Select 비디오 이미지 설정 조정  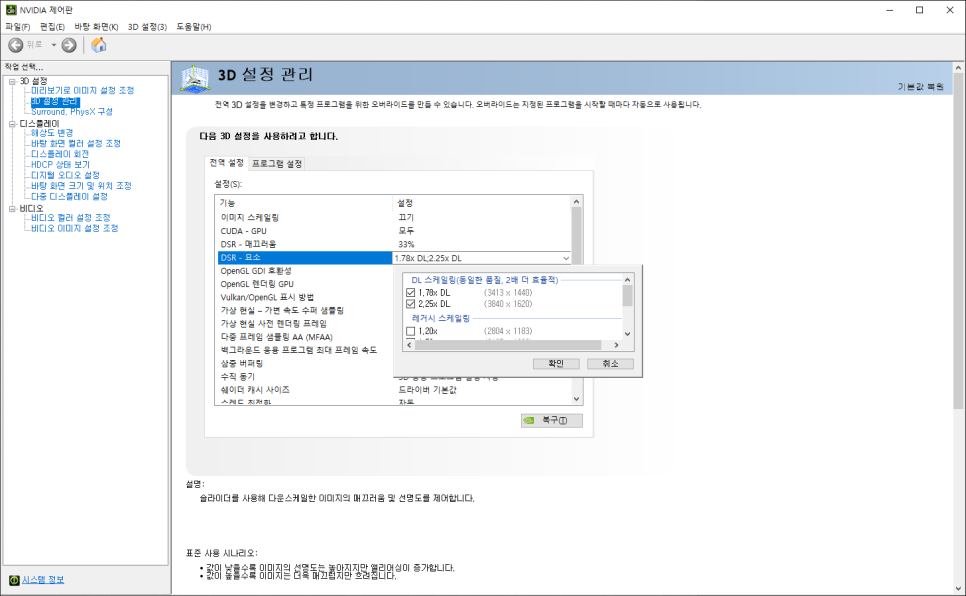(75, 228)
